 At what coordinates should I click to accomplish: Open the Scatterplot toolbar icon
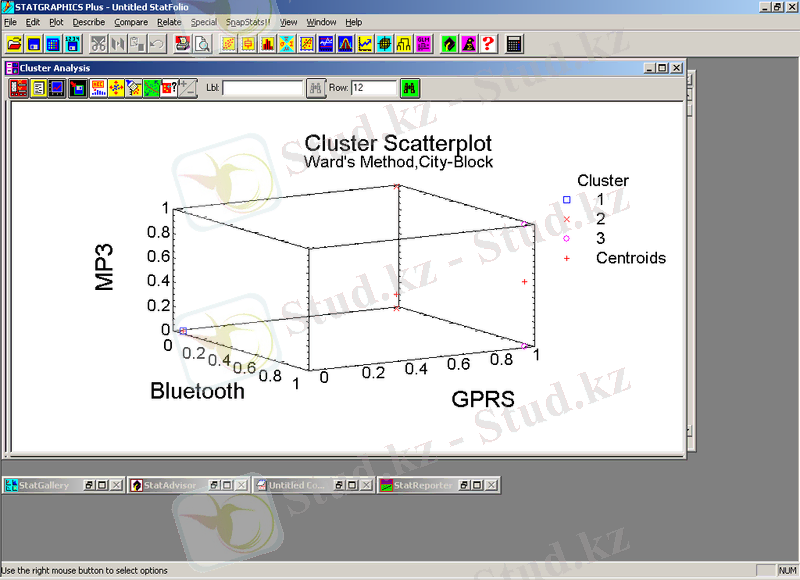[x=228, y=44]
